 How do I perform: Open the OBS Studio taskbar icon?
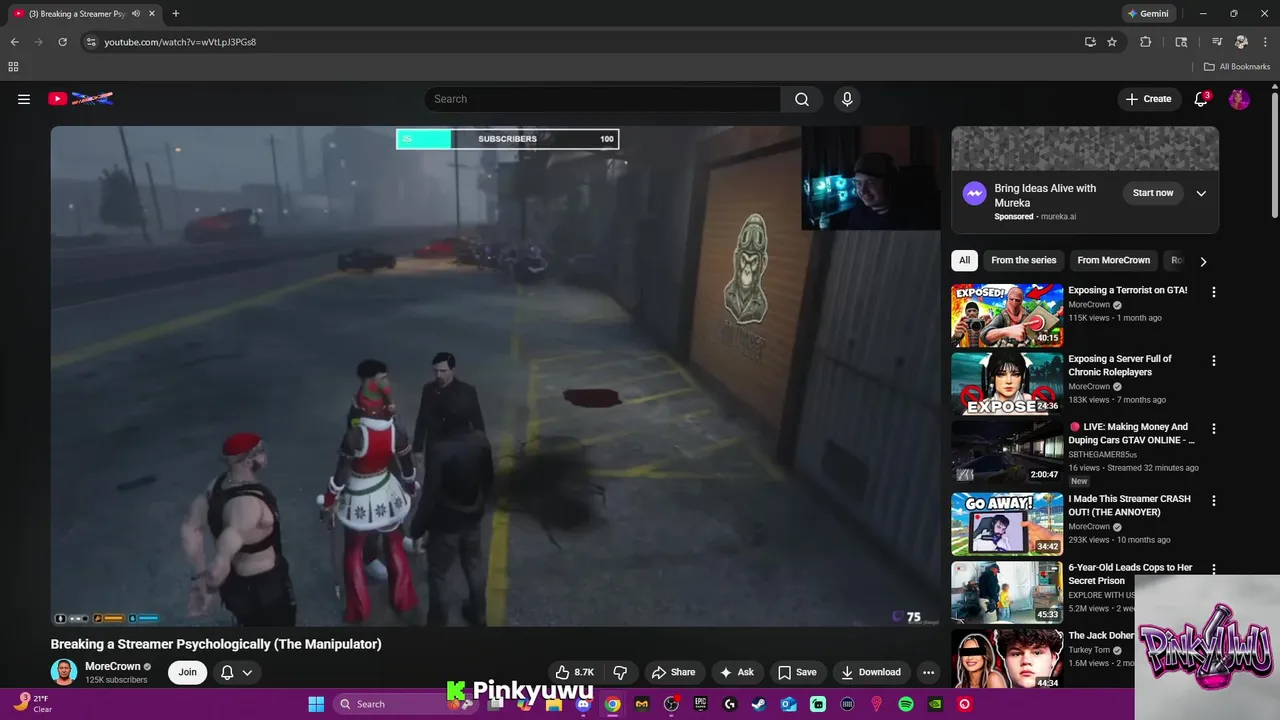671,704
